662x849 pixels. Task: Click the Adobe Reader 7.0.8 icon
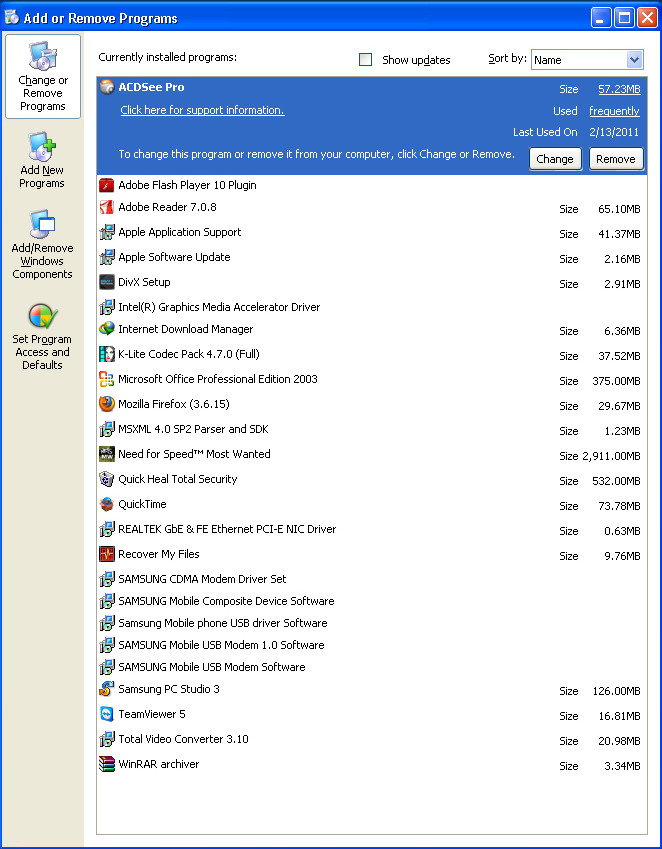[107, 207]
